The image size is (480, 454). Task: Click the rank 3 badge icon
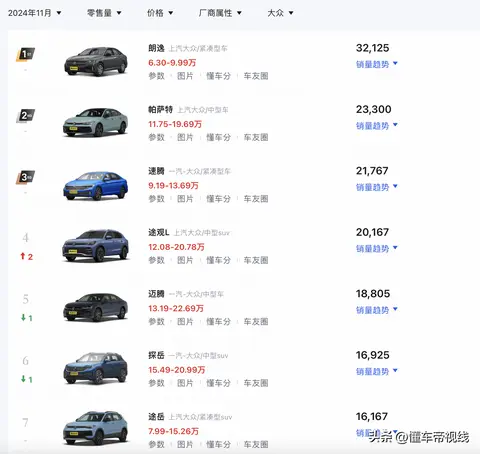click(26, 177)
